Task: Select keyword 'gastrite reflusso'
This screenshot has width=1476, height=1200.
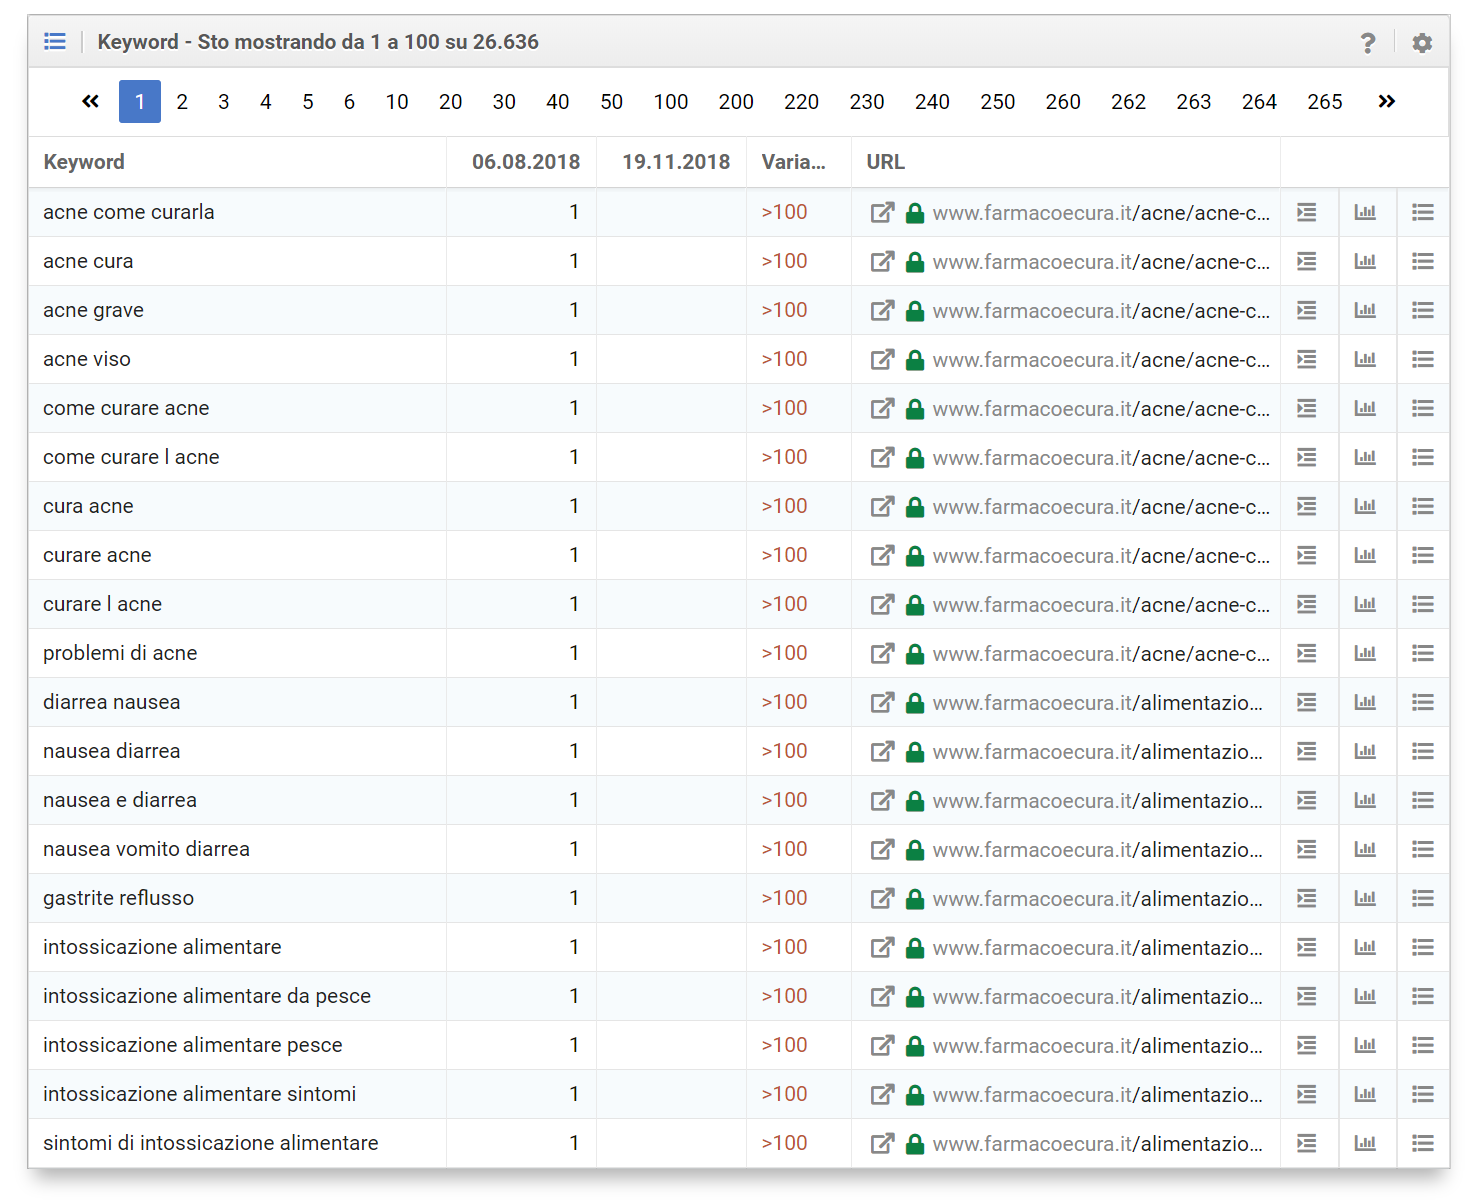Action: pos(118,898)
